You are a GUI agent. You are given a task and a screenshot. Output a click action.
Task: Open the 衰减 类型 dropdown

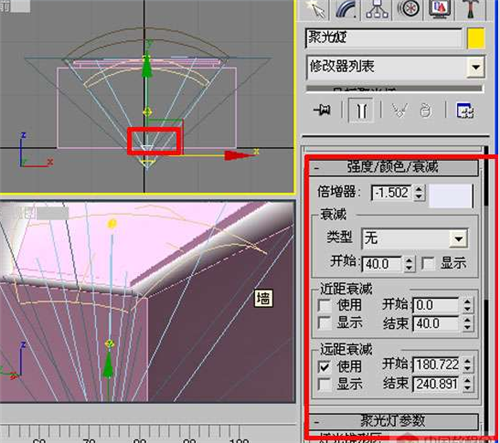[x=414, y=238]
